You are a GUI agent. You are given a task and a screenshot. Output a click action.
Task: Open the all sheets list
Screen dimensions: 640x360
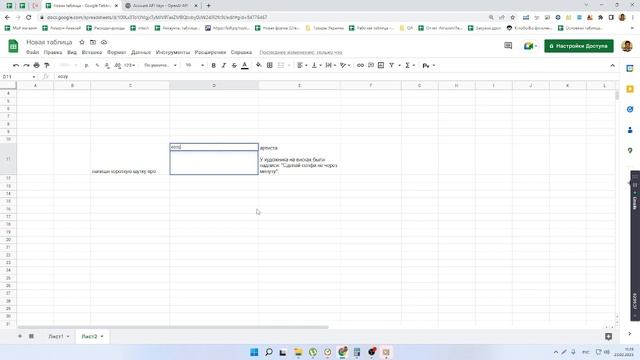[31, 336]
